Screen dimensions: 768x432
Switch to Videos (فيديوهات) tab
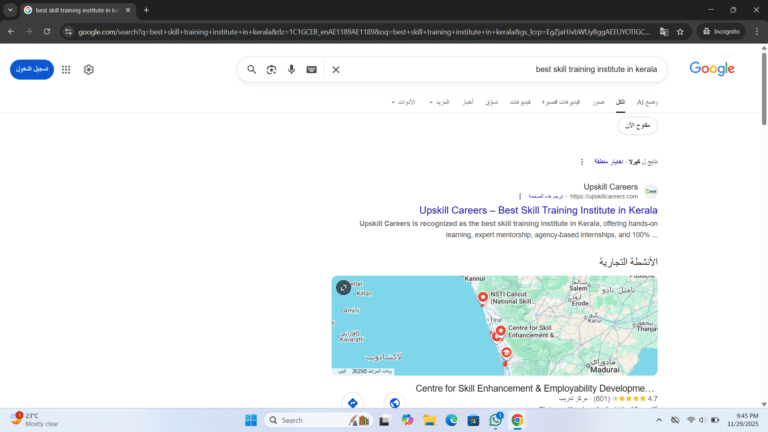click(x=520, y=102)
